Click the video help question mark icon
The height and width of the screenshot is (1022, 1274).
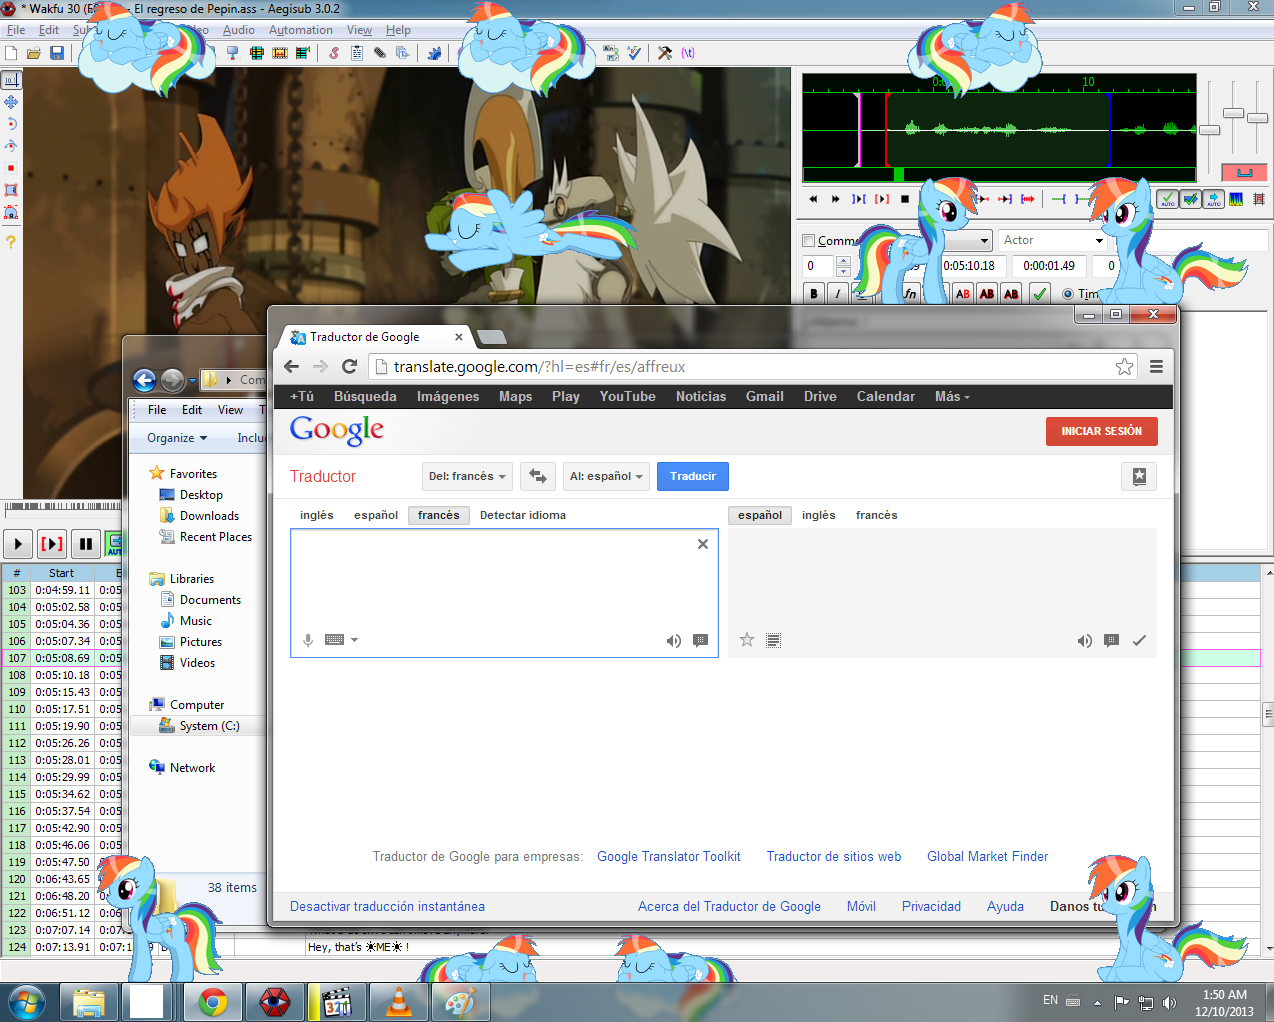coord(11,241)
